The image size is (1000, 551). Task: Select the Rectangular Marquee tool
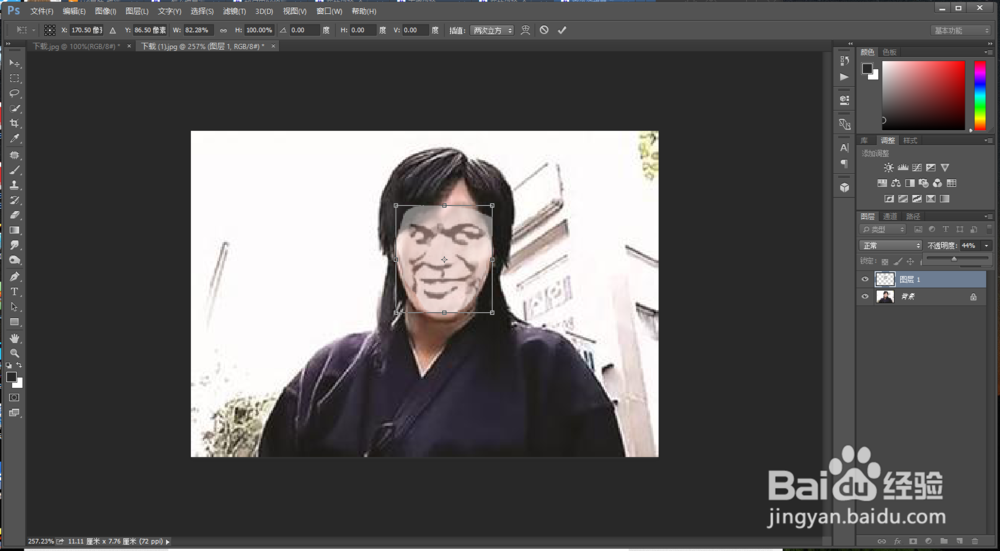click(14, 78)
